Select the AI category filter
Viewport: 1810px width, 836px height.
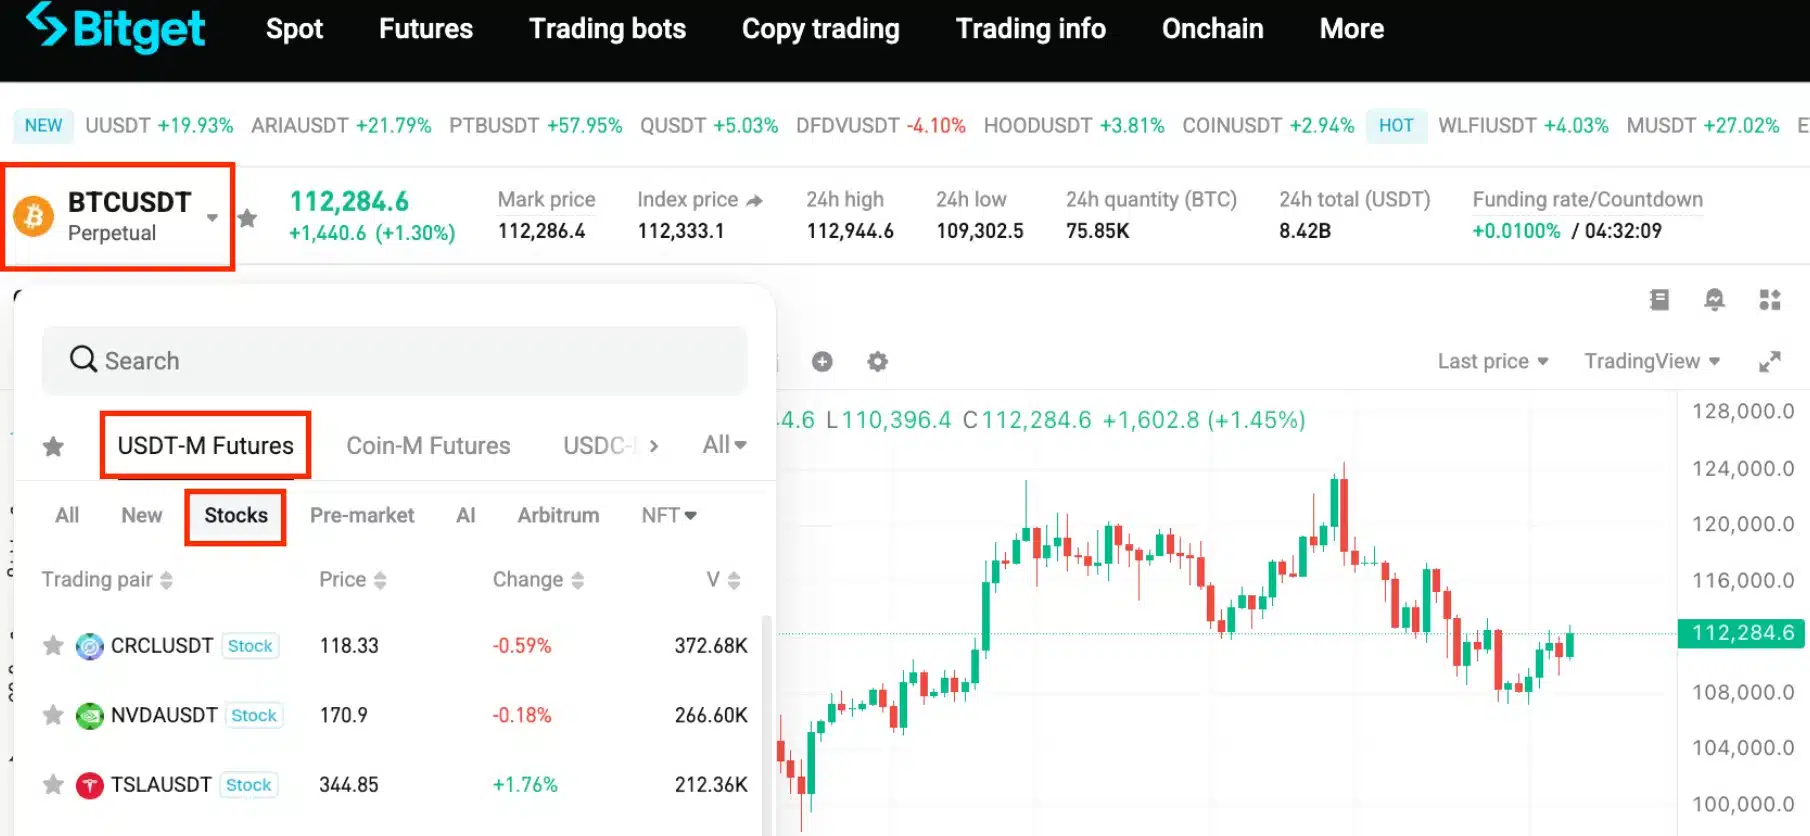[466, 515]
